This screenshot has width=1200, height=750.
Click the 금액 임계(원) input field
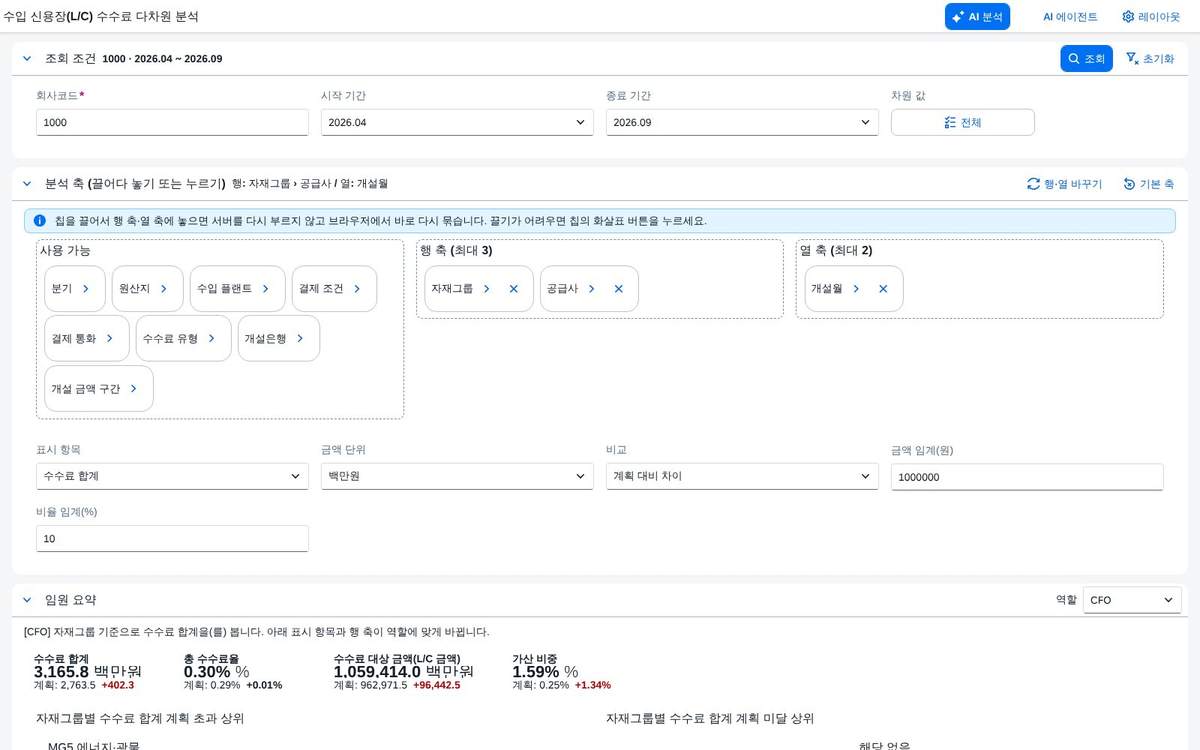1027,477
